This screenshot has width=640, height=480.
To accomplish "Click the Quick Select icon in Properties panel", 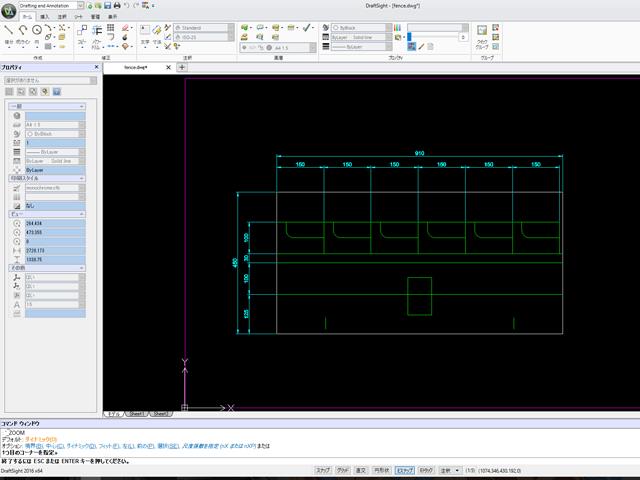I will [x=45, y=91].
